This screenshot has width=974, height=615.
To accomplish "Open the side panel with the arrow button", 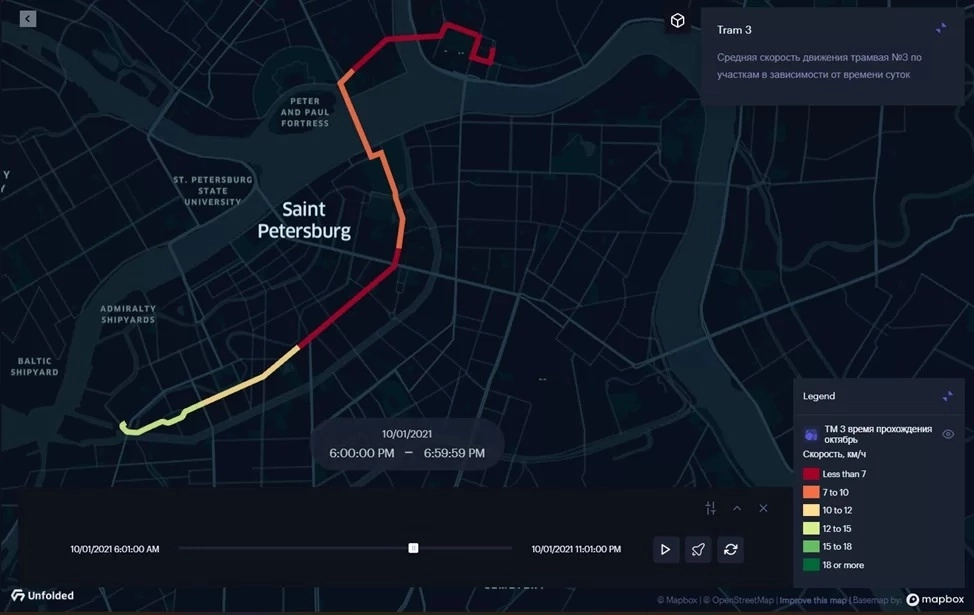I will [28, 19].
